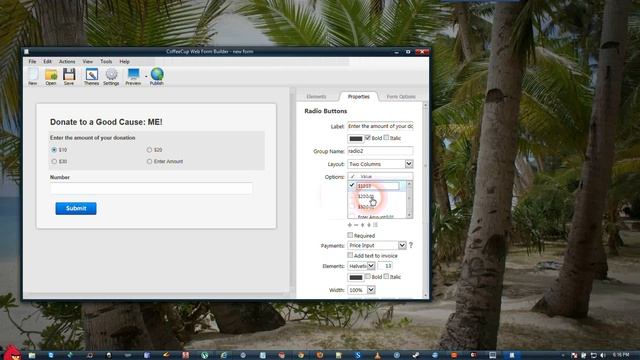This screenshot has height=360, width=640.
Task: Click the Group Name field with radio2
Action: pos(380,151)
